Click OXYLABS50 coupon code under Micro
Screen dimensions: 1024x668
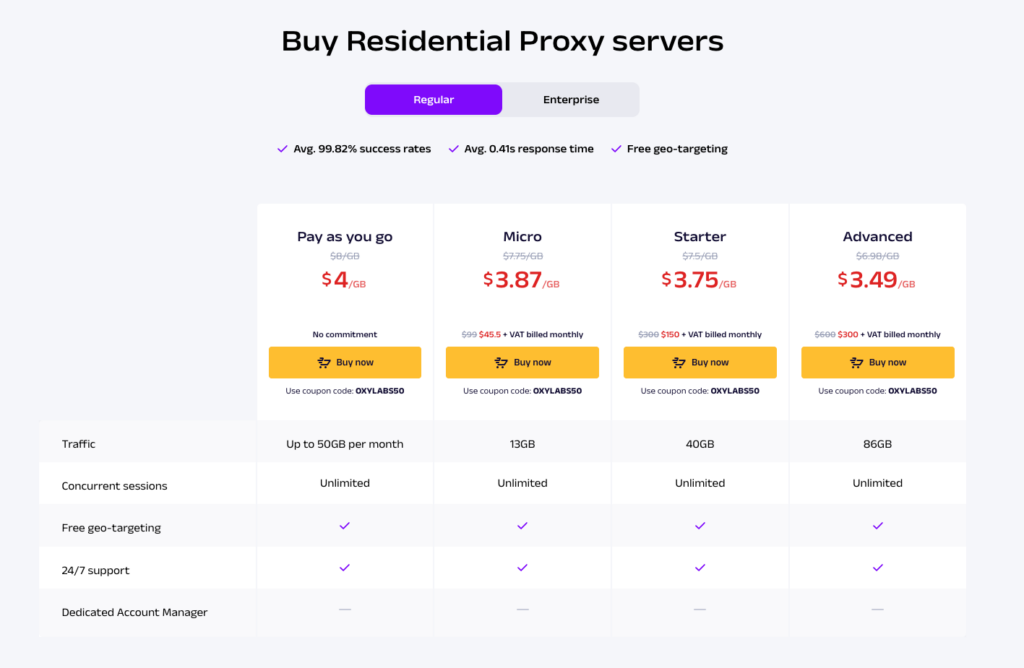tap(557, 390)
